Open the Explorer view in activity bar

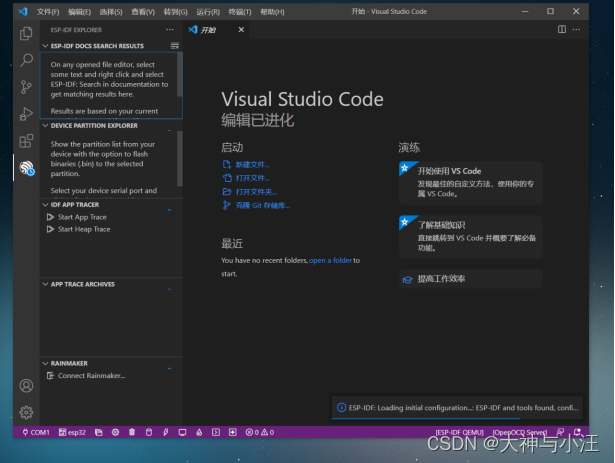26,34
